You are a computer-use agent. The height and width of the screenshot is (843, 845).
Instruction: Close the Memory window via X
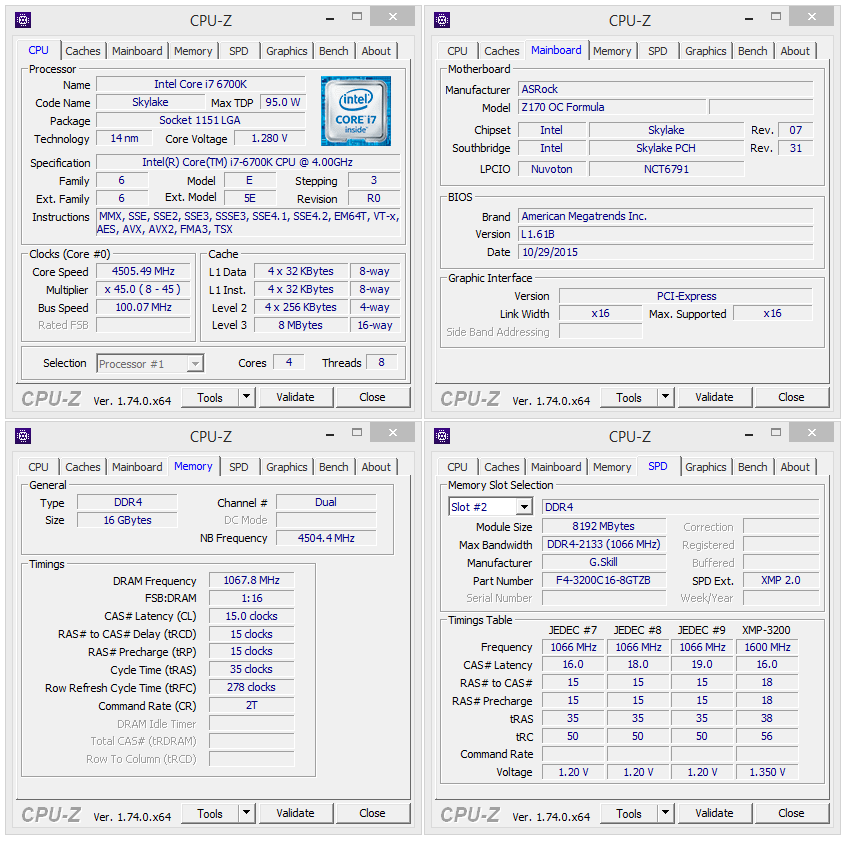coord(393,432)
